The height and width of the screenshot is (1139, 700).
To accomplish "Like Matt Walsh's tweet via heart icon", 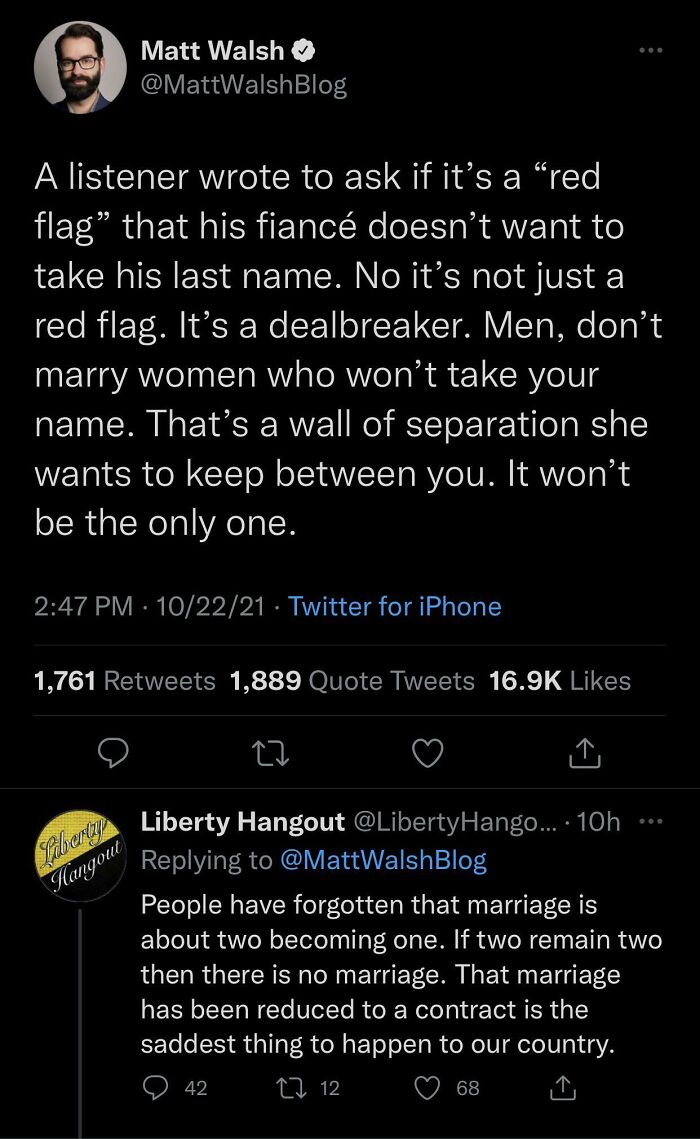I will [427, 754].
